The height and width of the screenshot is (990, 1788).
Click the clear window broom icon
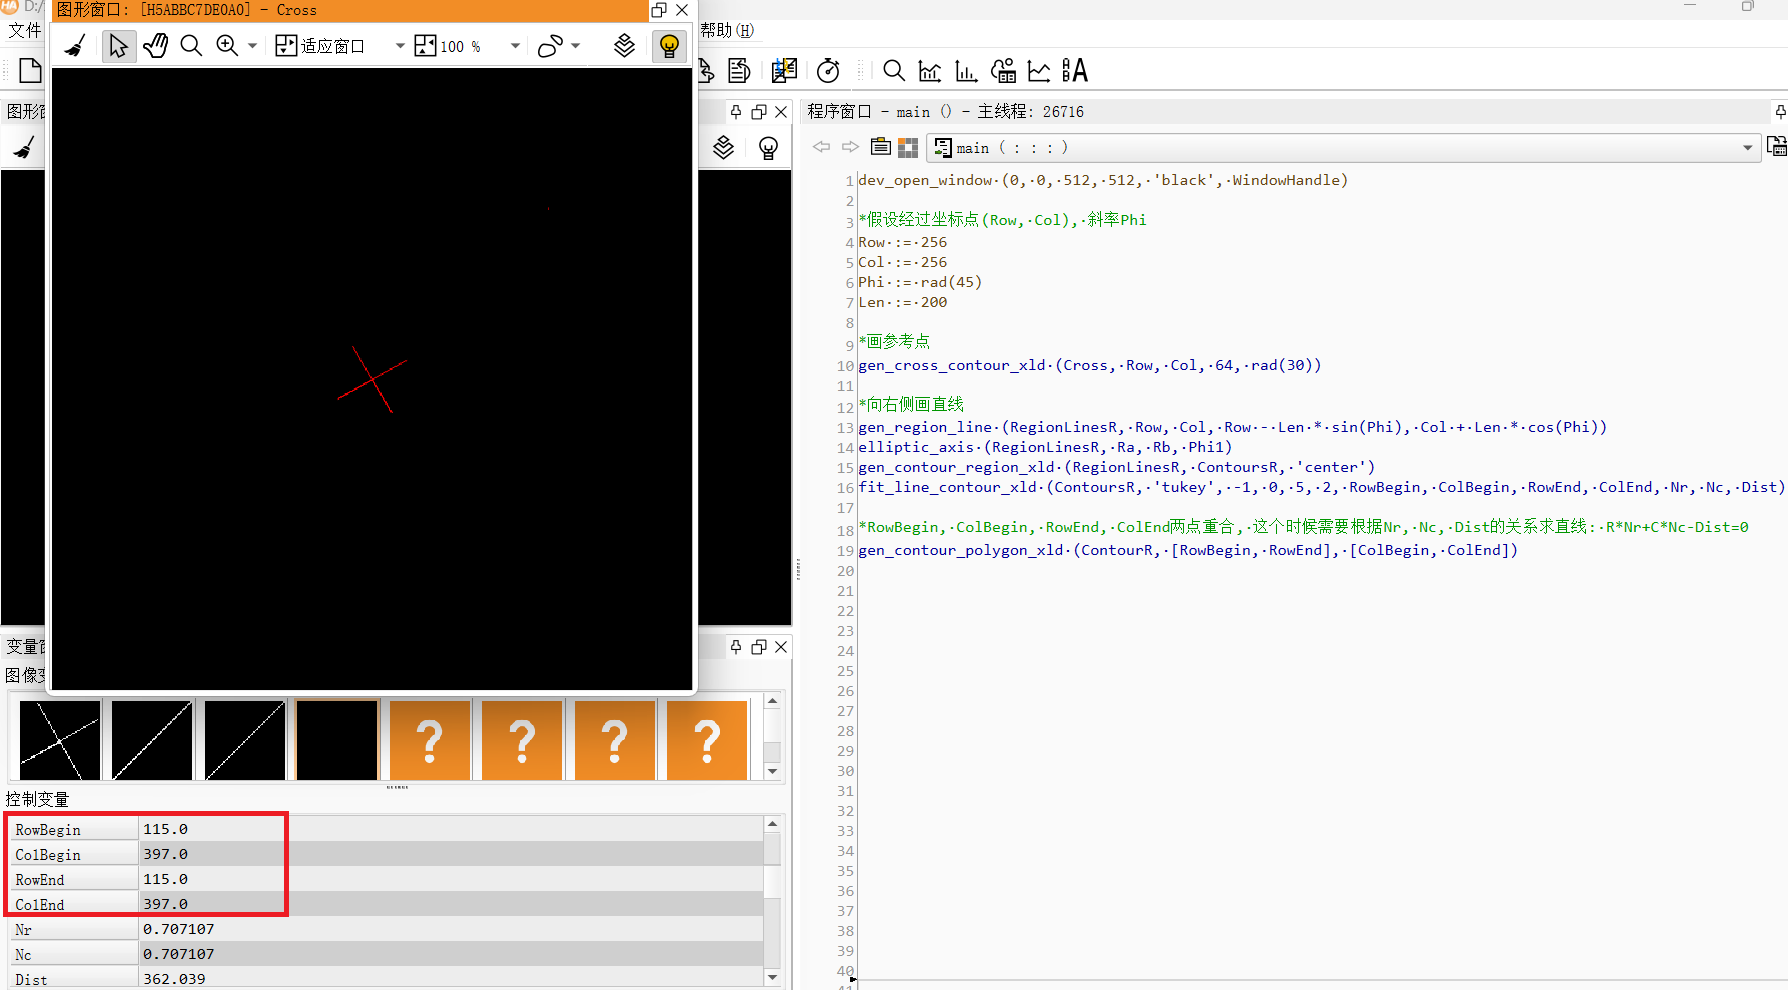75,46
